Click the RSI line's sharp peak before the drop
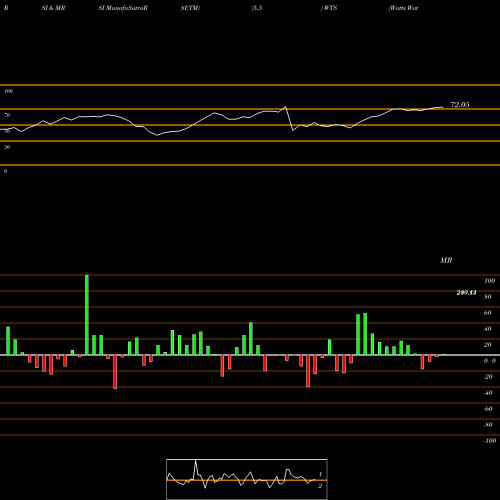The width and height of the screenshot is (500, 500). (x=285, y=107)
